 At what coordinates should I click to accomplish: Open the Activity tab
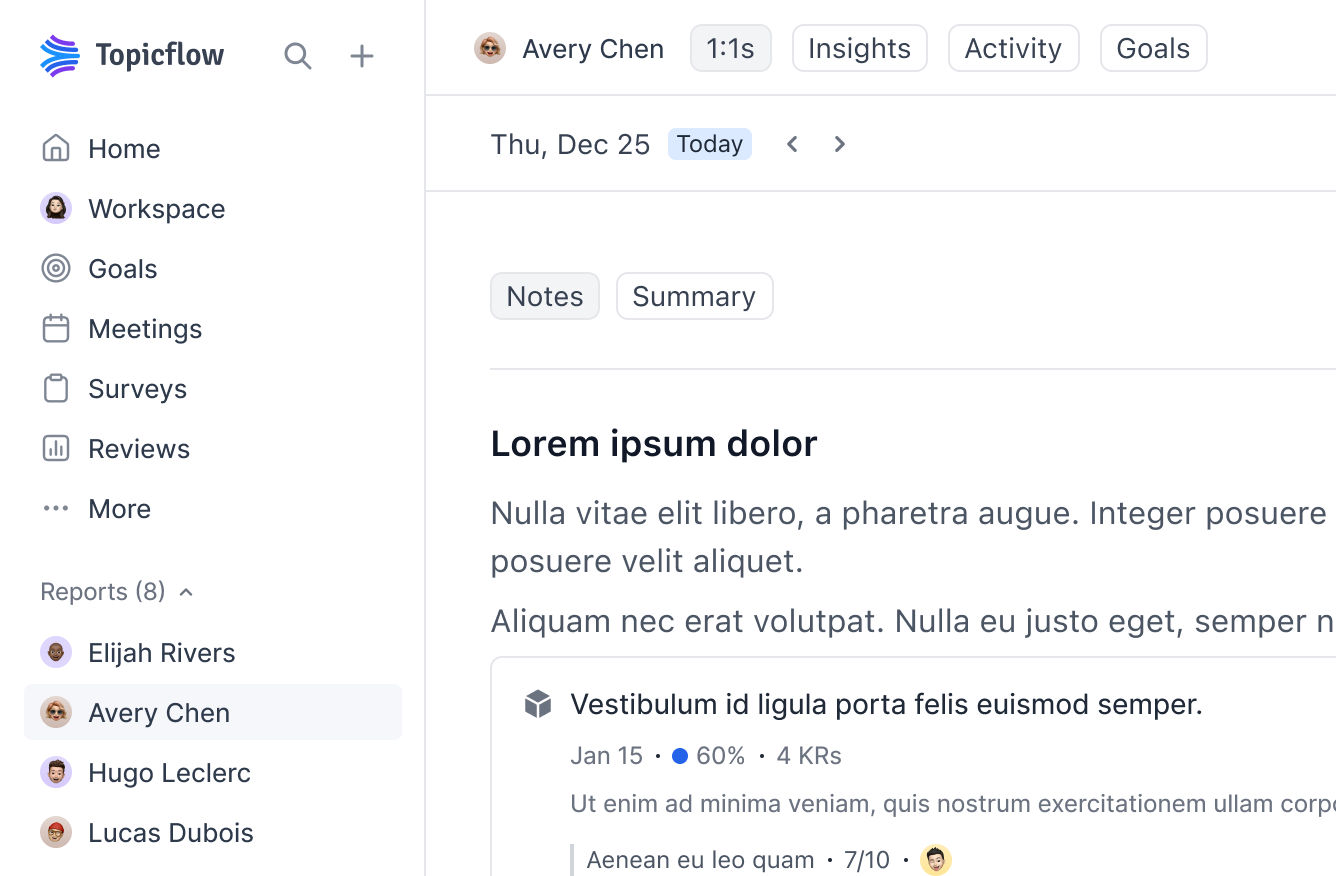click(1013, 47)
